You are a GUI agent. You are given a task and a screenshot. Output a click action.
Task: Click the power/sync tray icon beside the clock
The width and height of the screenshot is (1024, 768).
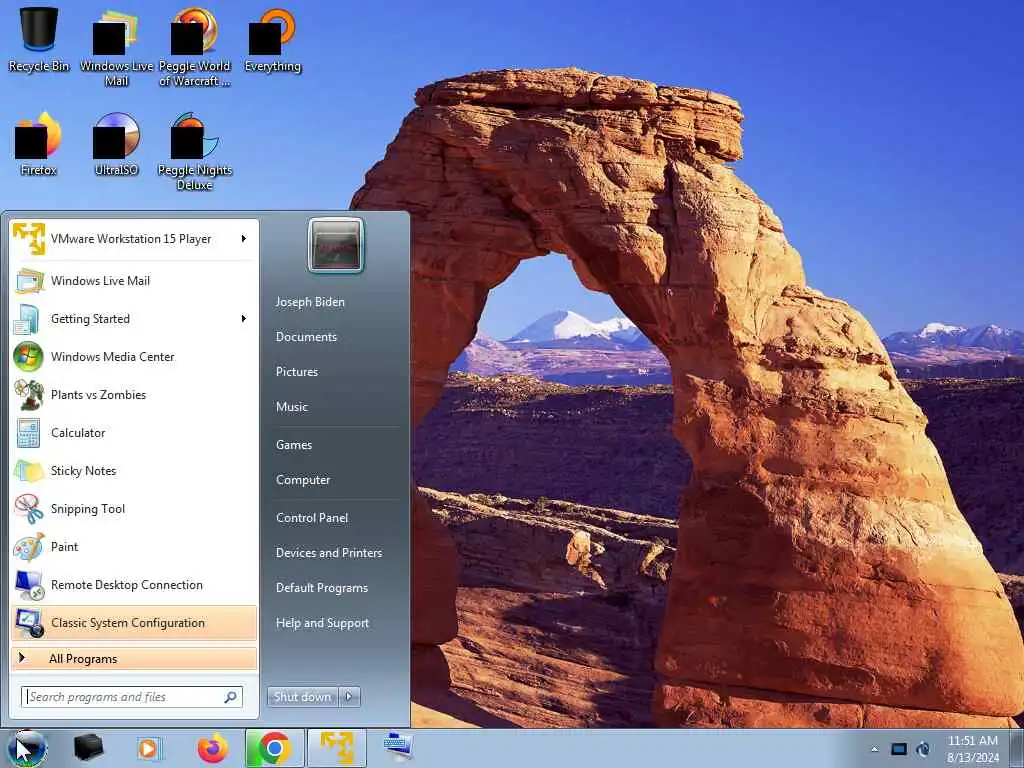click(x=923, y=749)
